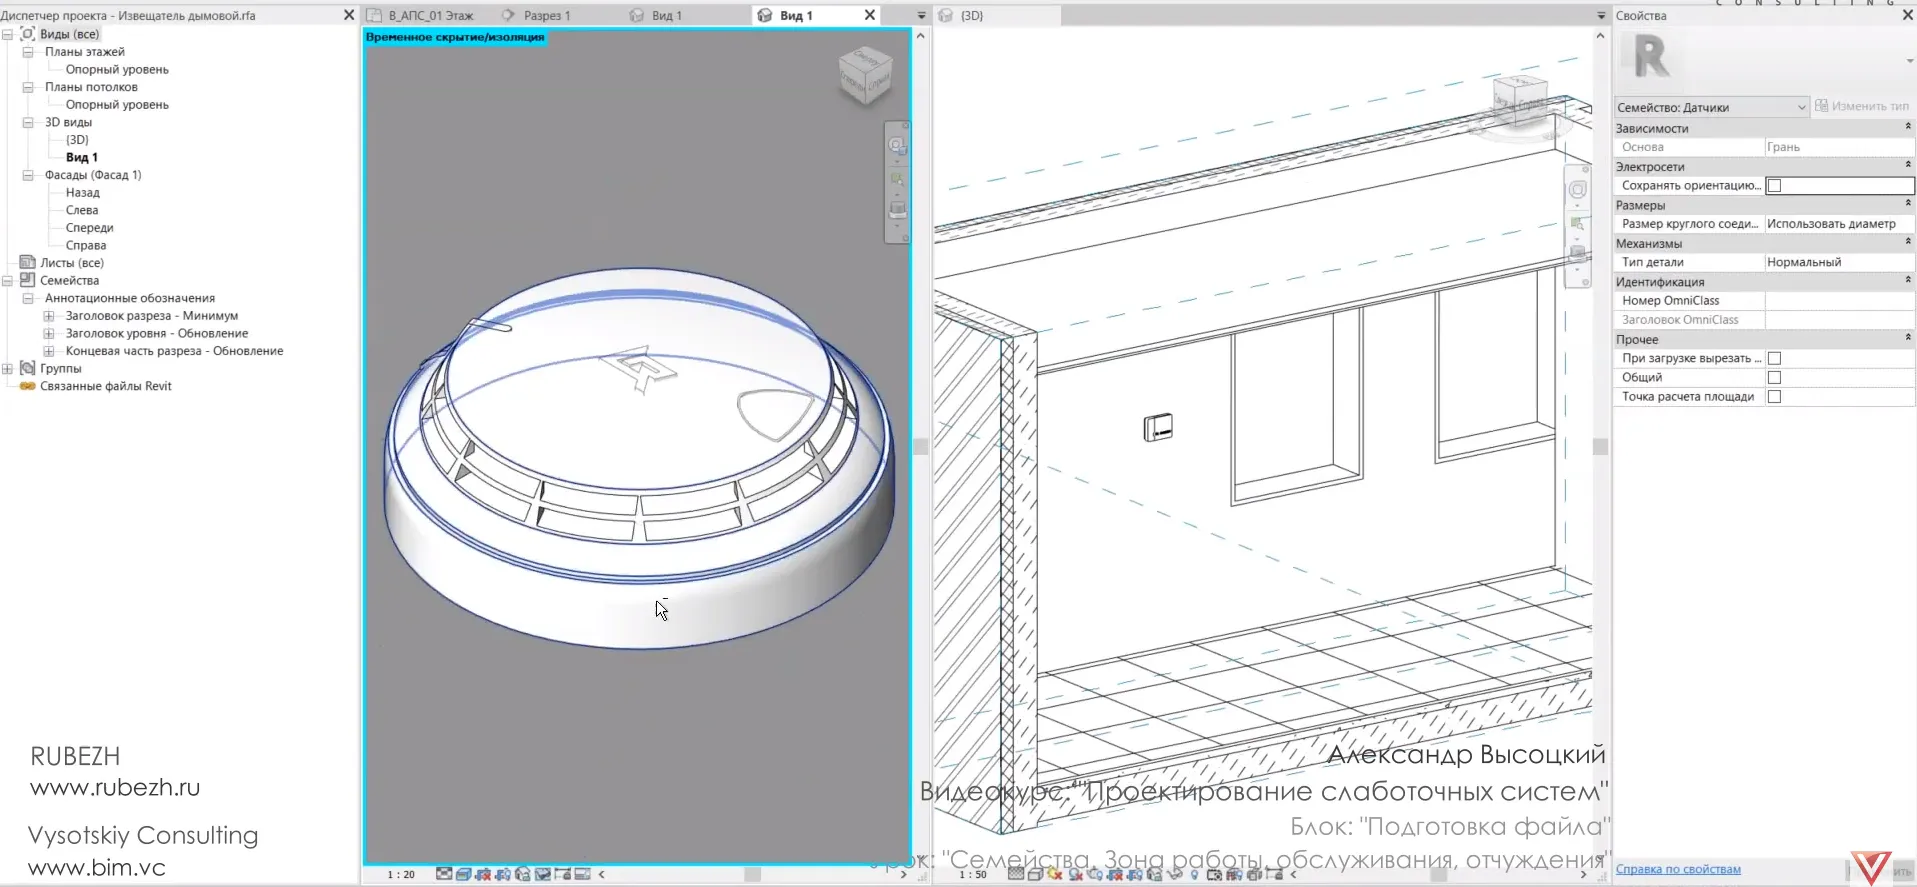Toggle Crop View icon under the Вид 1 view
1917x887 pixels.
[x=483, y=874]
